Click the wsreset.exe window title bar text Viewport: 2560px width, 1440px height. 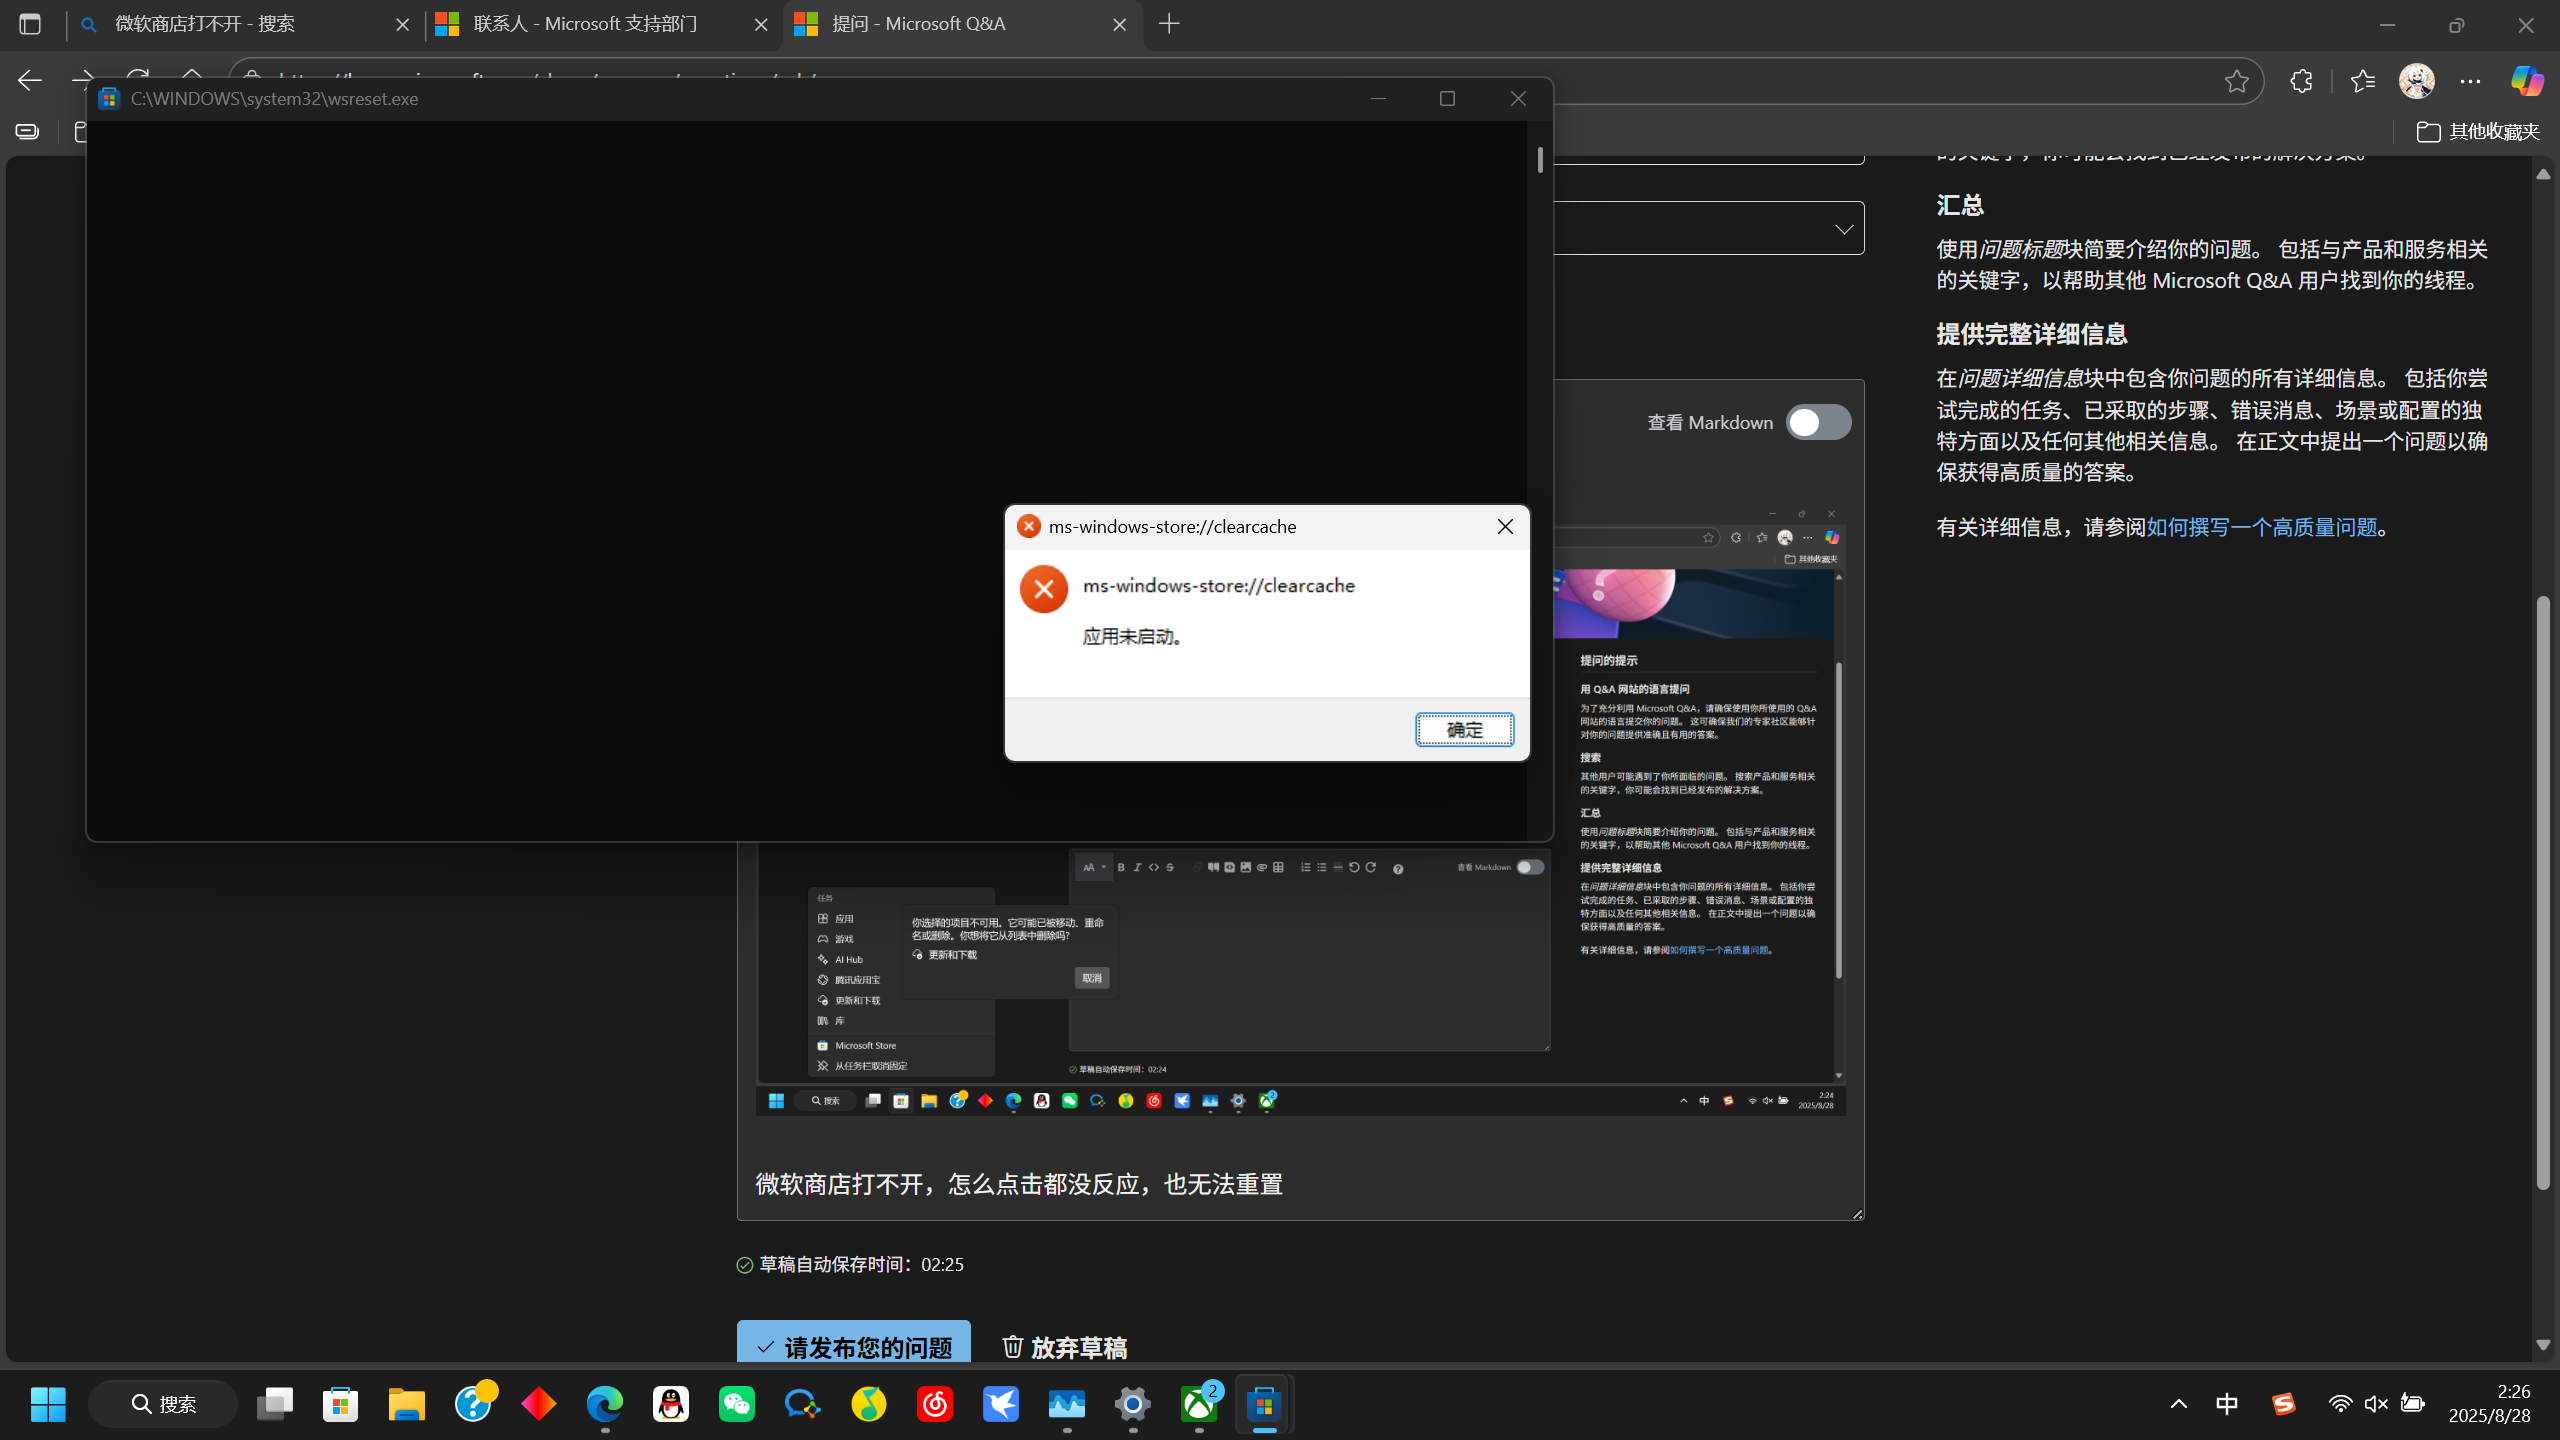pyautogui.click(x=275, y=99)
